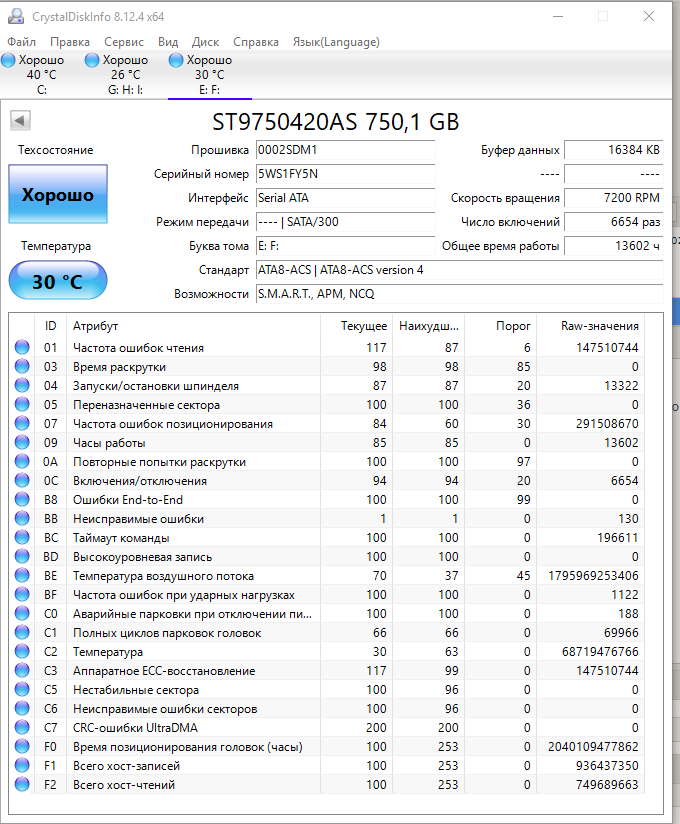Image resolution: width=680 pixels, height=824 pixels.
Task: Open the Язык(Language) menu
Action: [x=336, y=42]
